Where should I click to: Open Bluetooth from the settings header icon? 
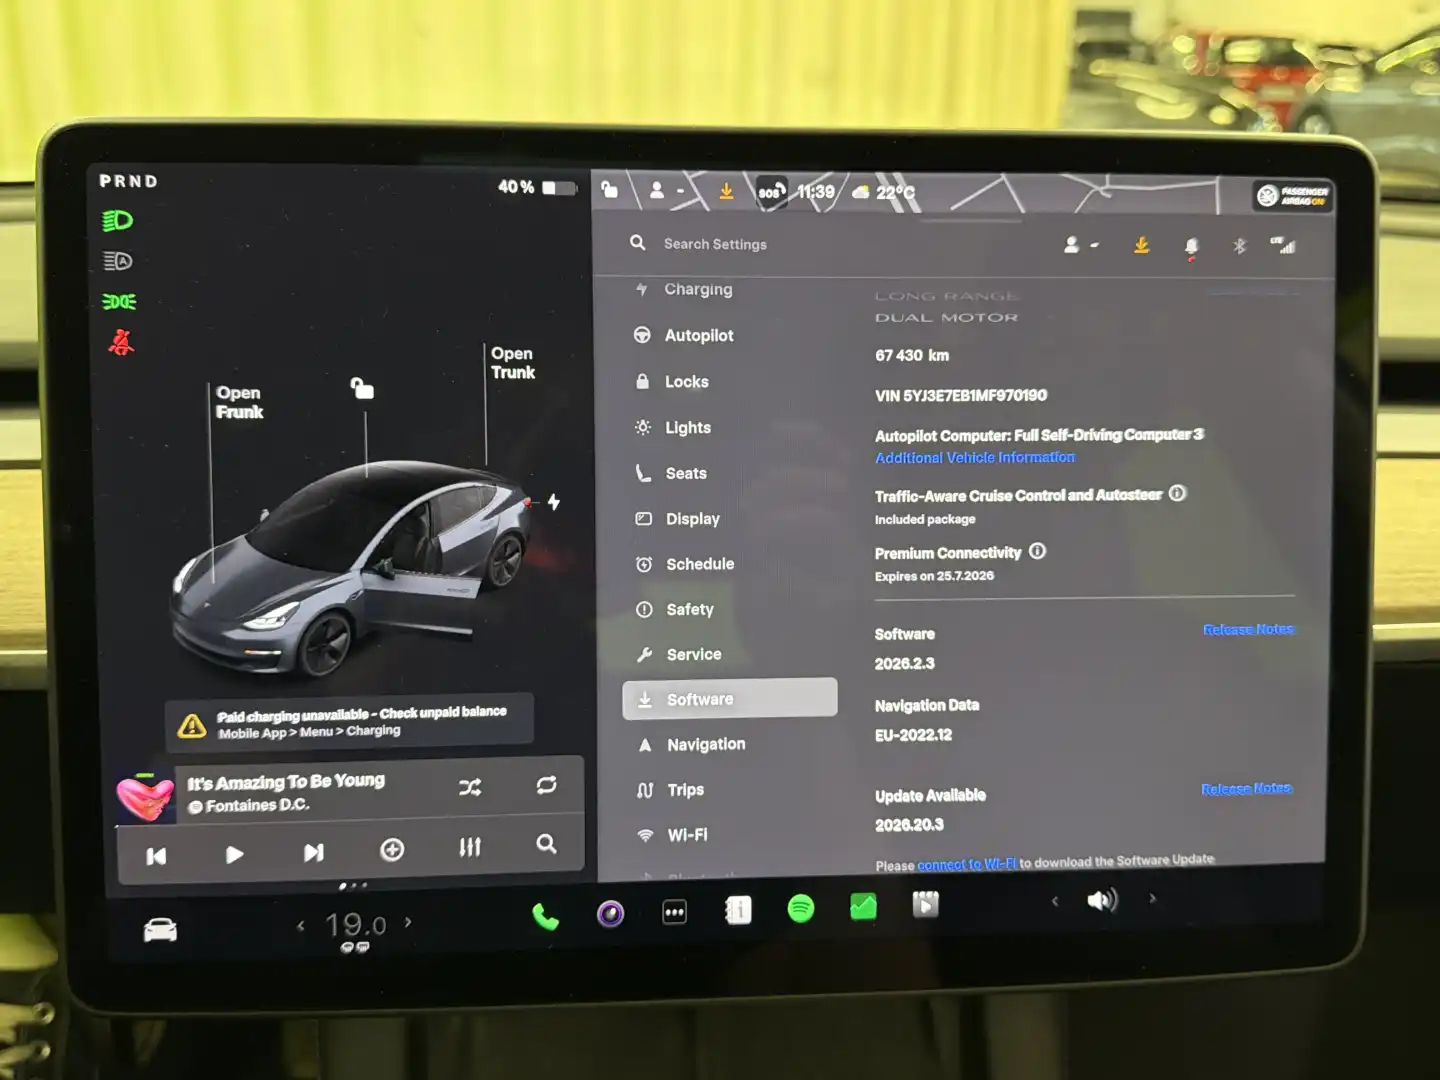(x=1239, y=246)
